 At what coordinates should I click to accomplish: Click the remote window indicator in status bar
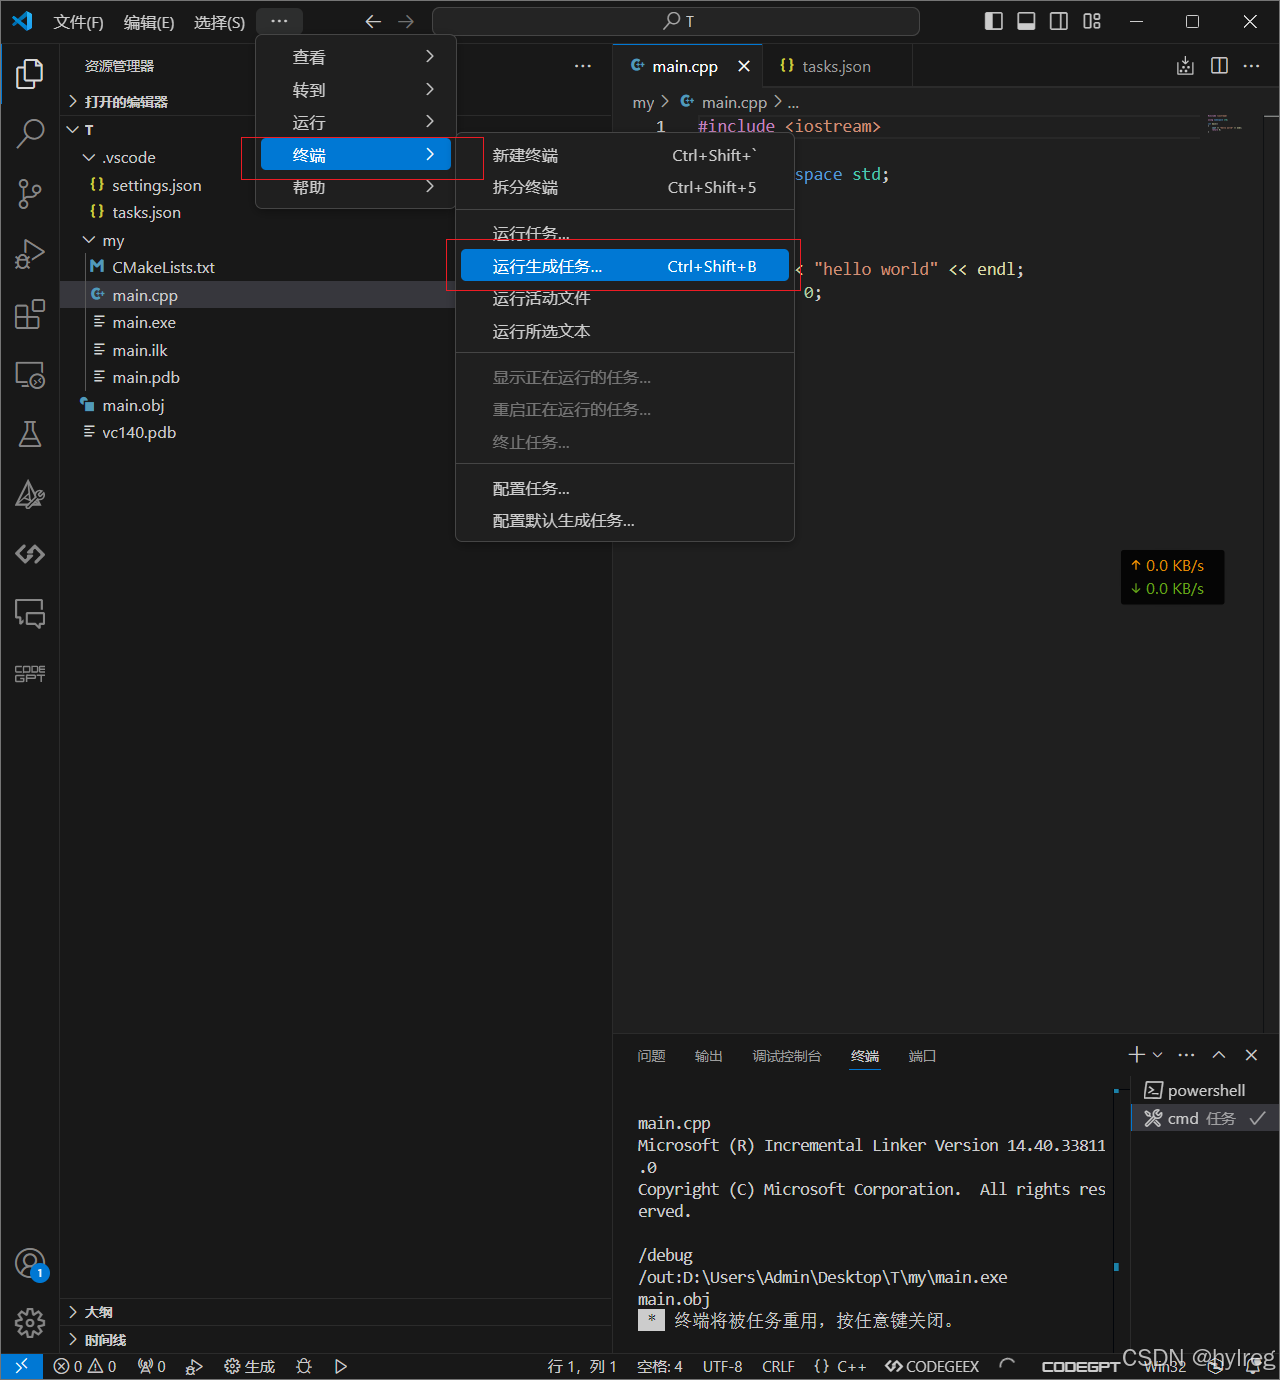21,1366
